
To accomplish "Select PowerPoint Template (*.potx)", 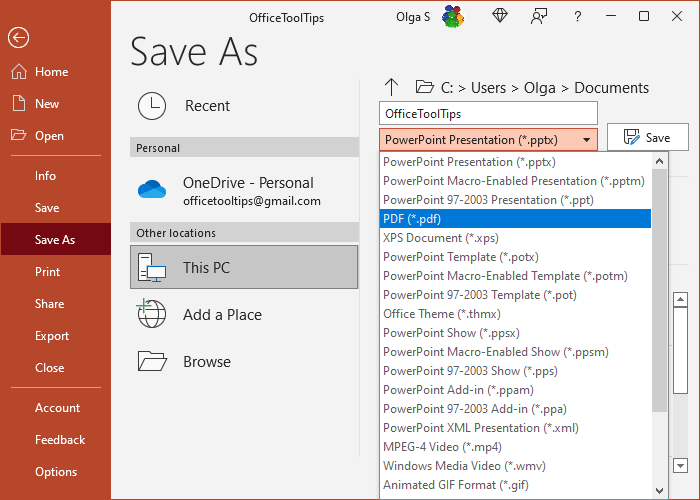I will click(515, 257).
